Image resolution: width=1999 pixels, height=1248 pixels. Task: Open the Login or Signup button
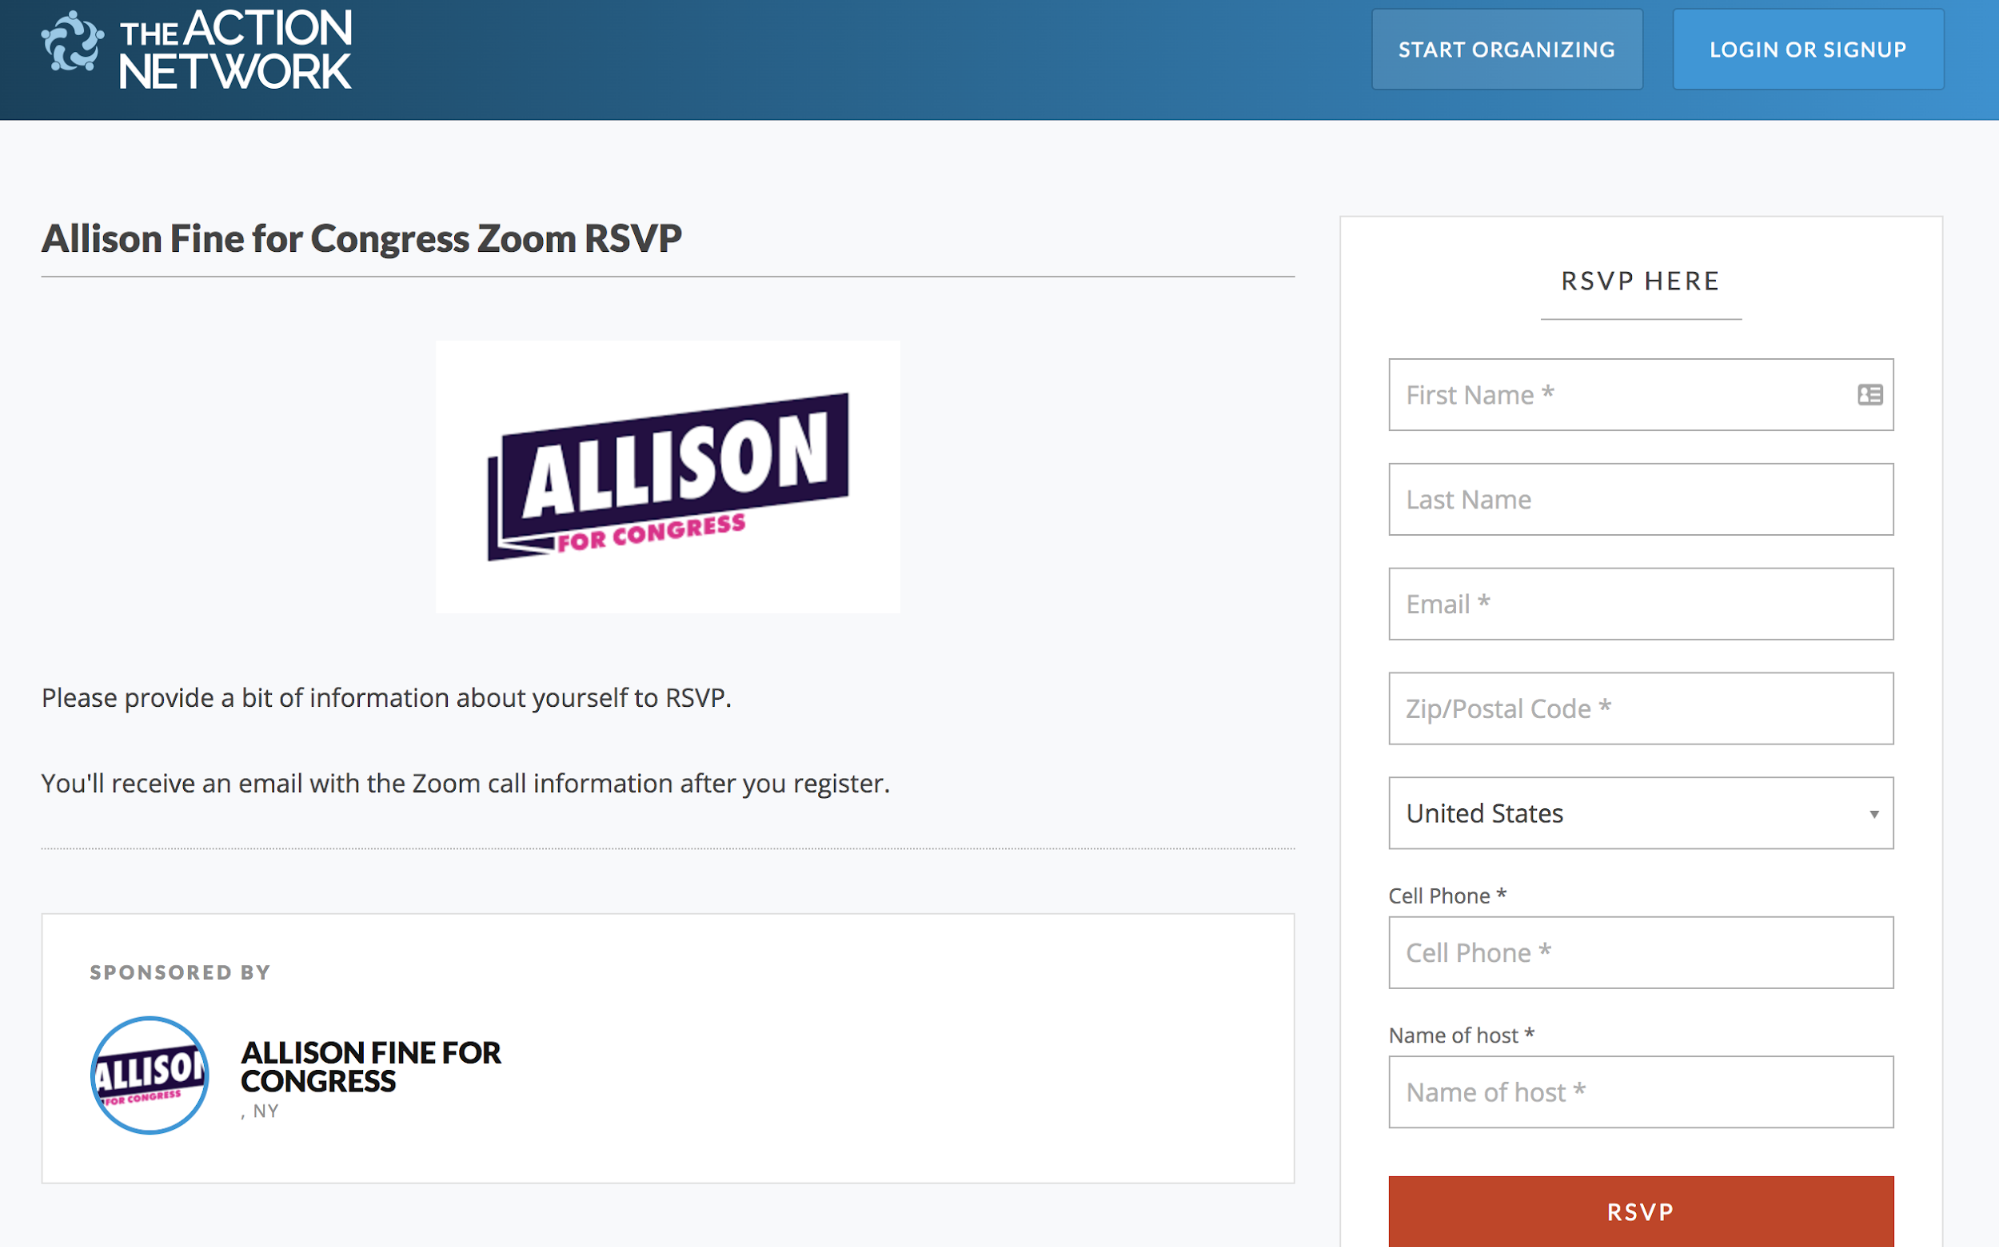1808,50
